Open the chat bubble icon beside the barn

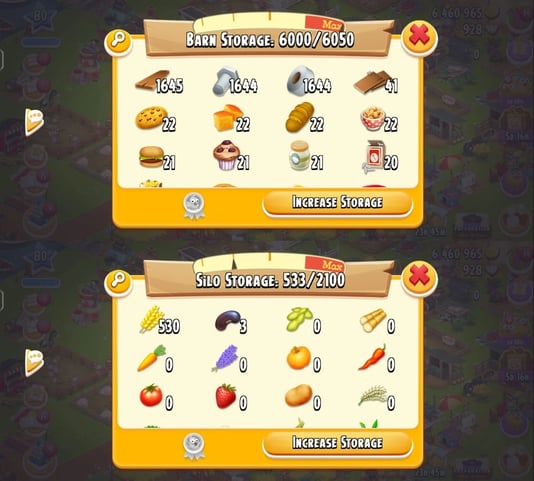click(x=34, y=122)
